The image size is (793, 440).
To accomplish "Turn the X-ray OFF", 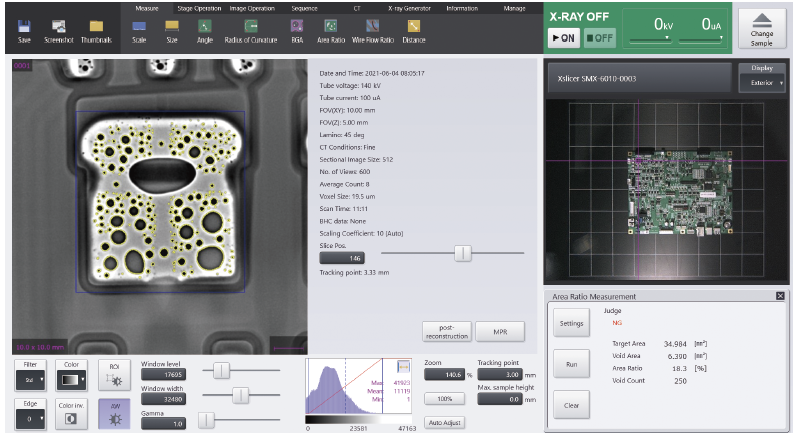I will (x=600, y=38).
